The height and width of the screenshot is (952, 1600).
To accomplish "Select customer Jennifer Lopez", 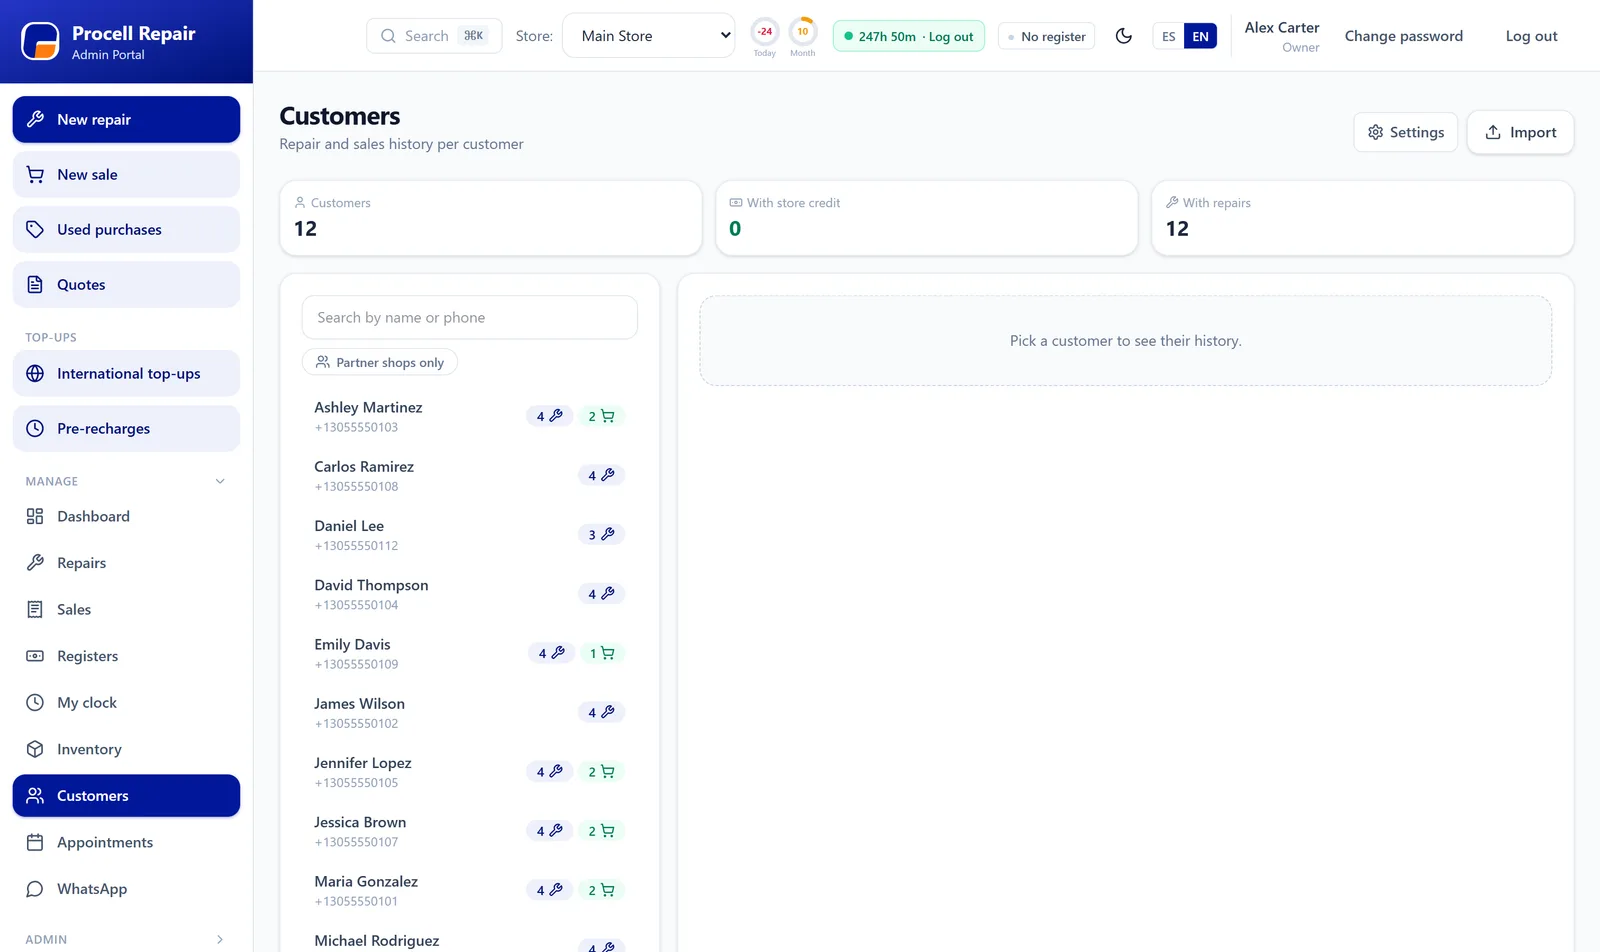I will (469, 772).
